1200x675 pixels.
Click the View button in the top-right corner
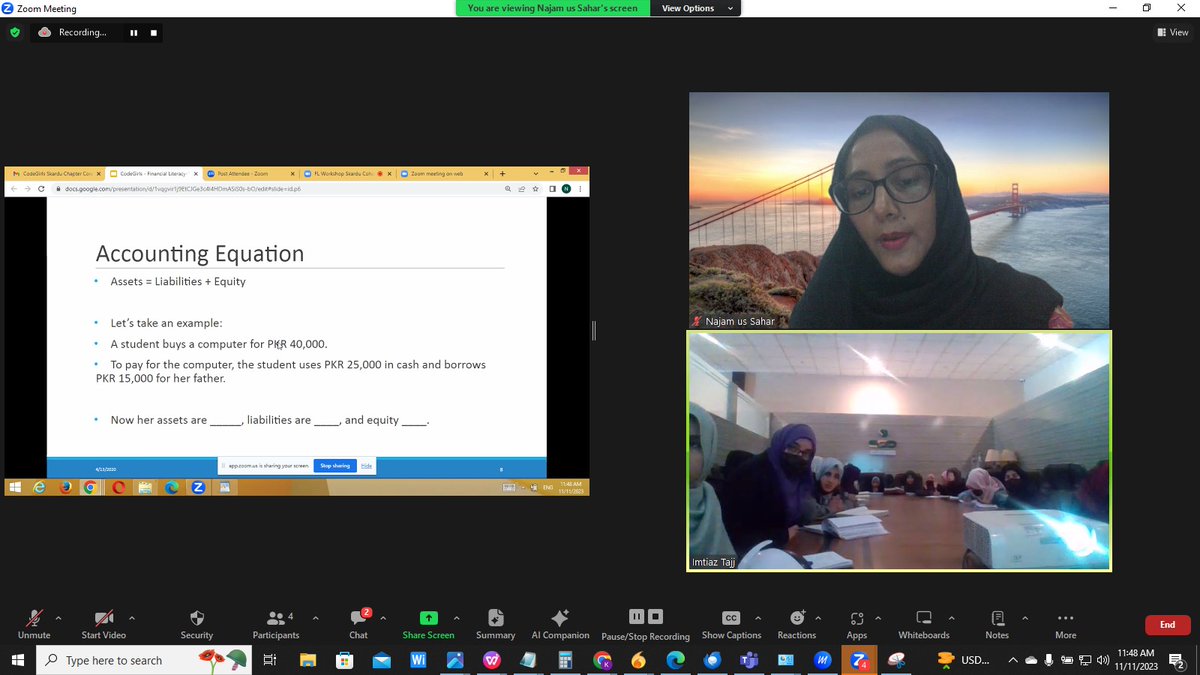click(1170, 32)
